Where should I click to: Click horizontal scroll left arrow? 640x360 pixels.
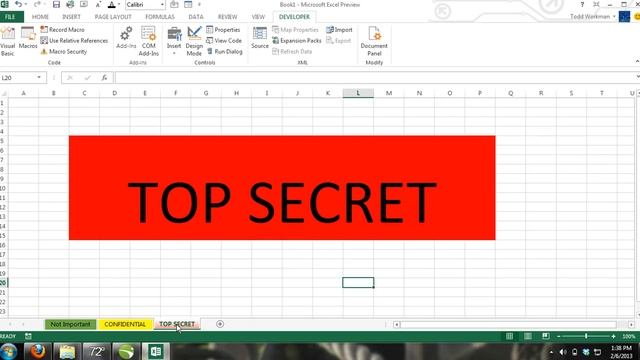coord(396,324)
